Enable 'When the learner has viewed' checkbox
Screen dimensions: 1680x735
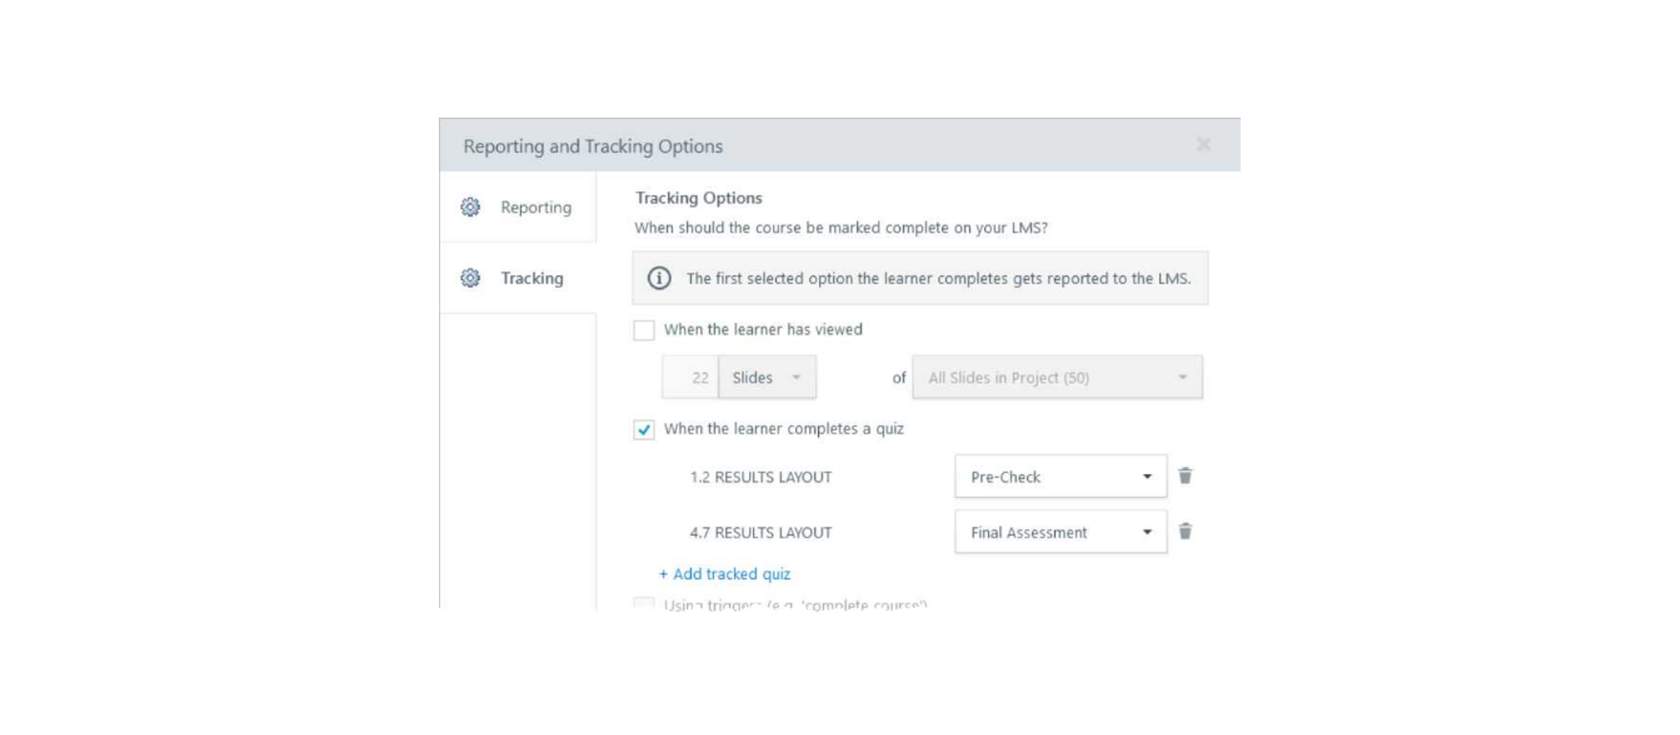click(x=644, y=330)
